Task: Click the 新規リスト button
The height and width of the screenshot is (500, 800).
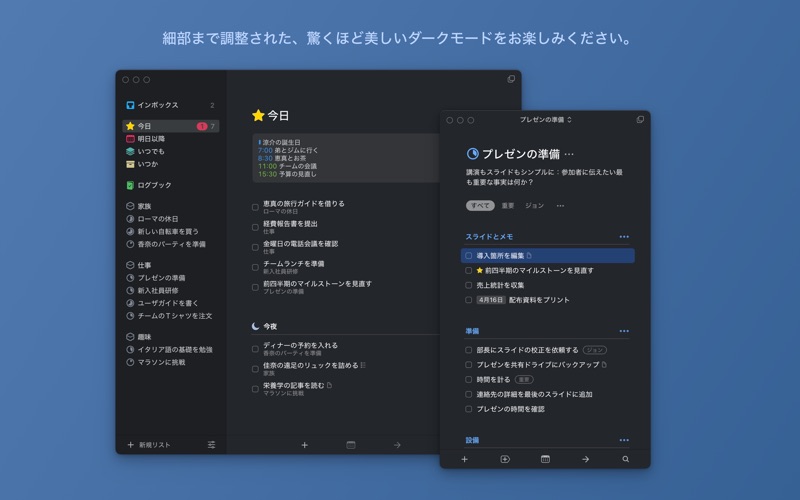Action: pos(148,445)
